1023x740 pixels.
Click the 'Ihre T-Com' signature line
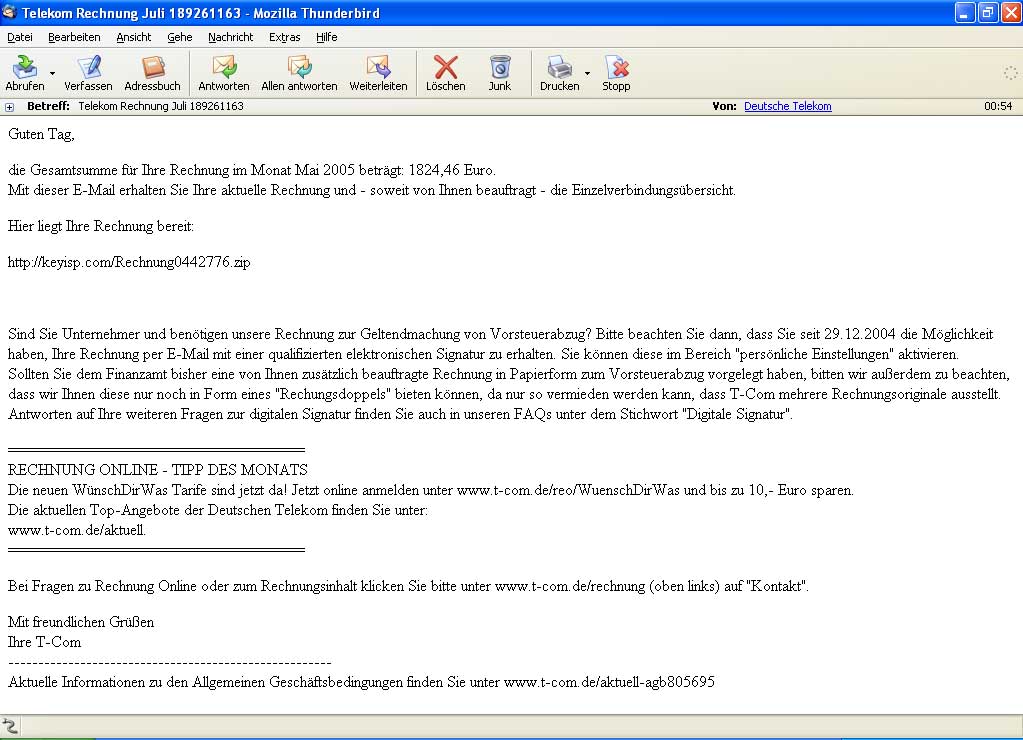pyautogui.click(x=44, y=642)
